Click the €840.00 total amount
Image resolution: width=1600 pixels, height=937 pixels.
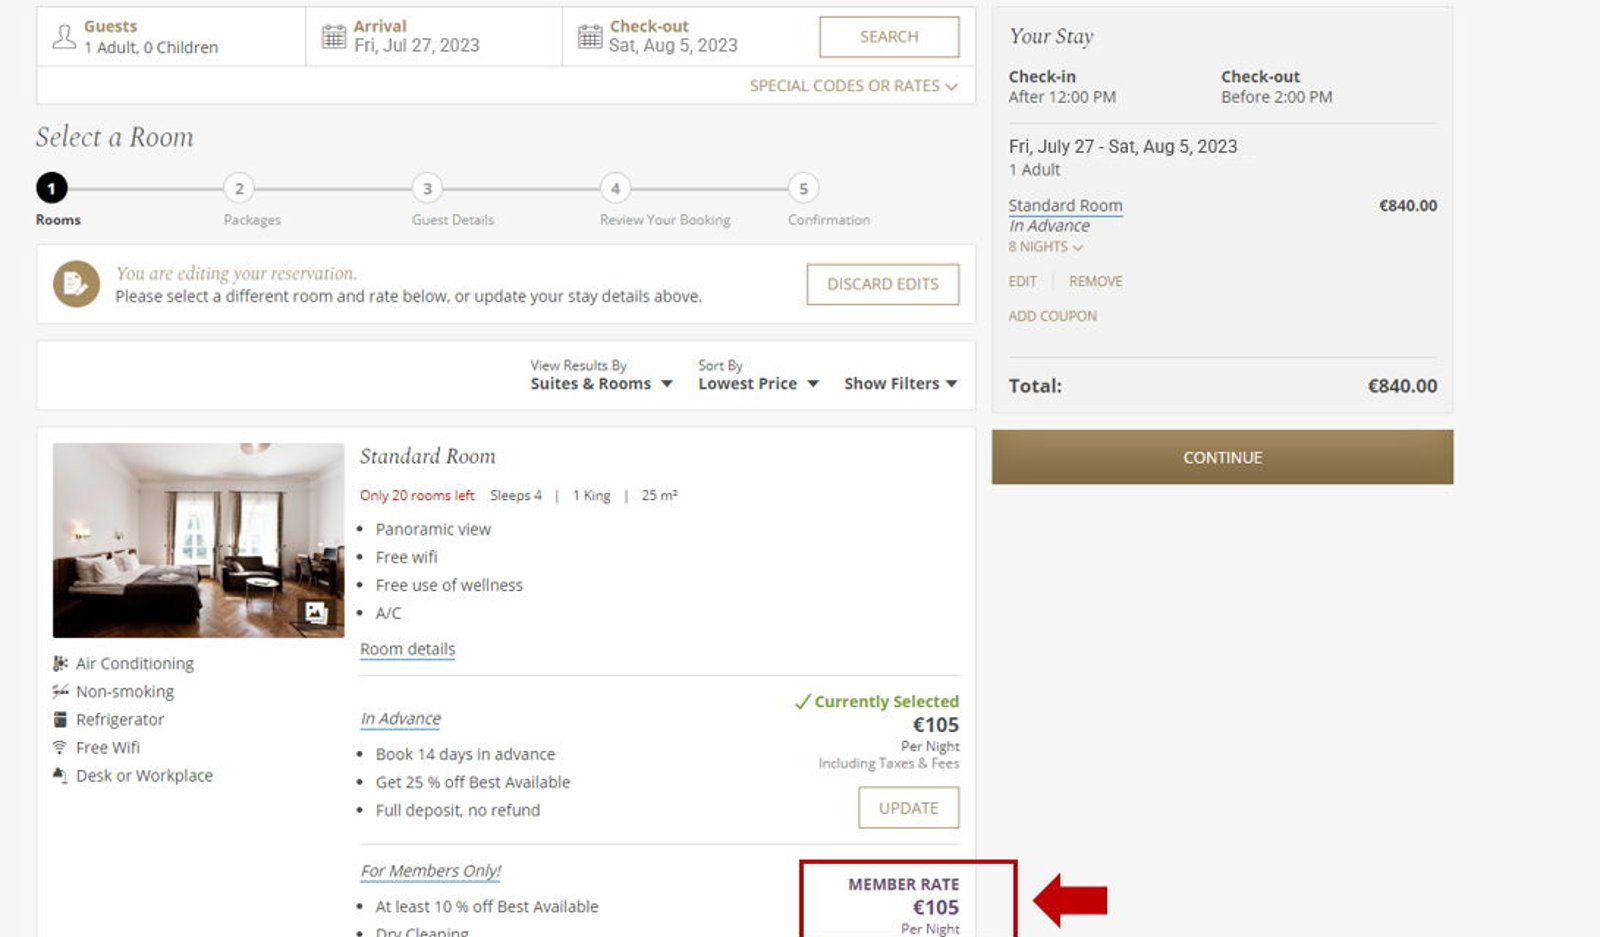coord(1402,386)
